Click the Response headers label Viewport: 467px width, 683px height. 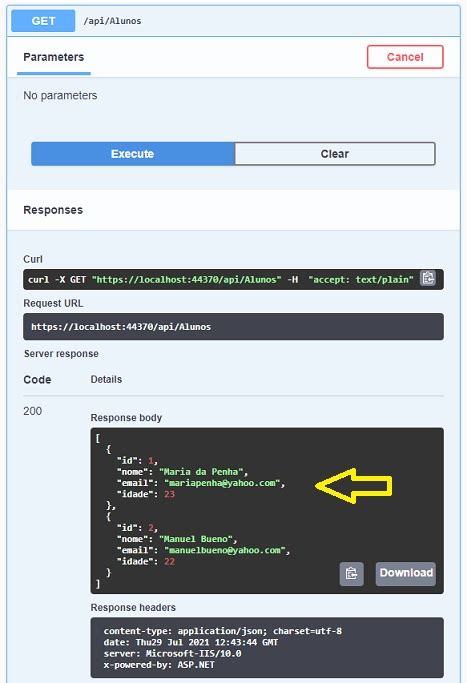[x=133, y=608]
